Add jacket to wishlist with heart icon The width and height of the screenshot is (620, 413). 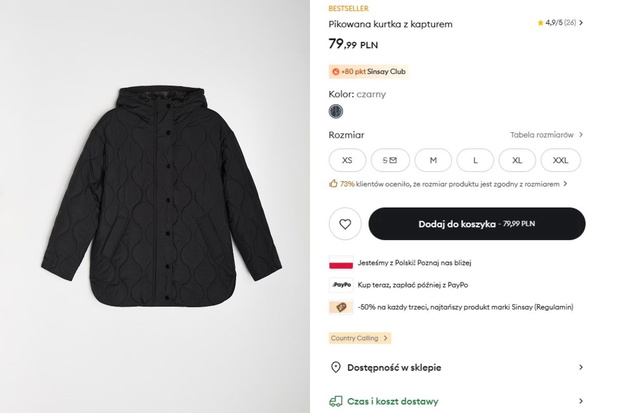345,224
